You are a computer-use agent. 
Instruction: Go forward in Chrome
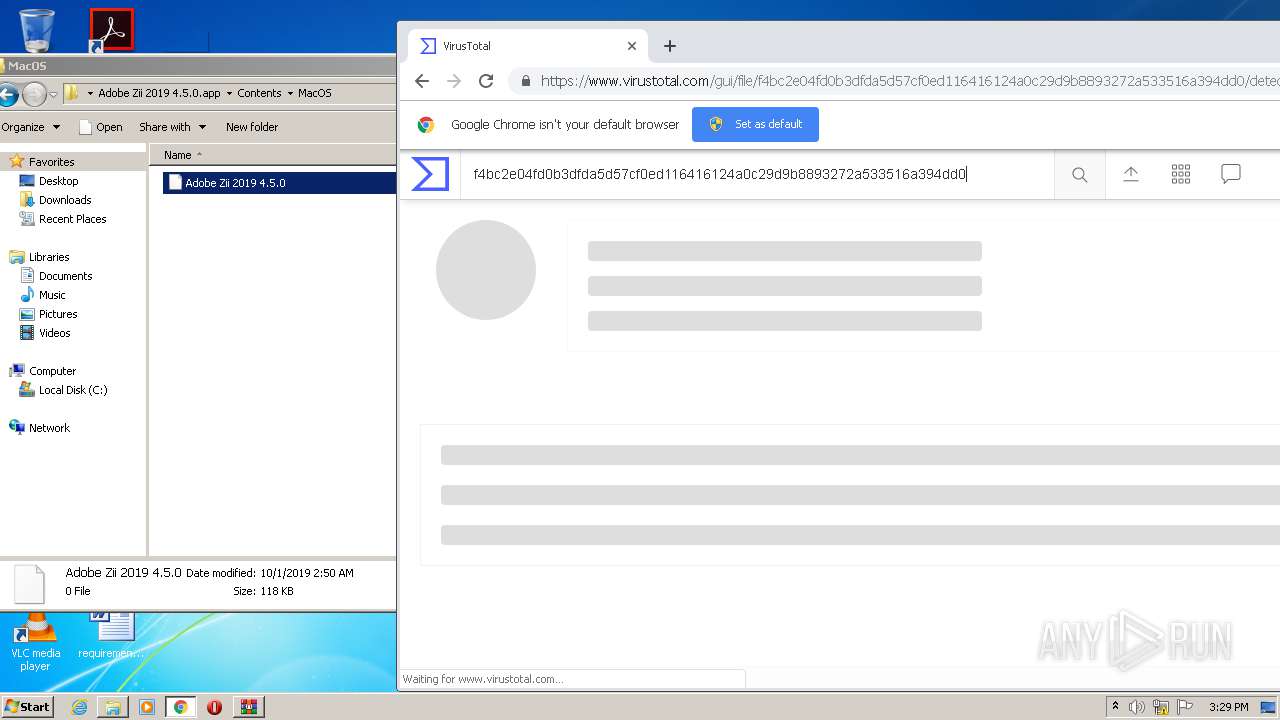pyautogui.click(x=454, y=81)
